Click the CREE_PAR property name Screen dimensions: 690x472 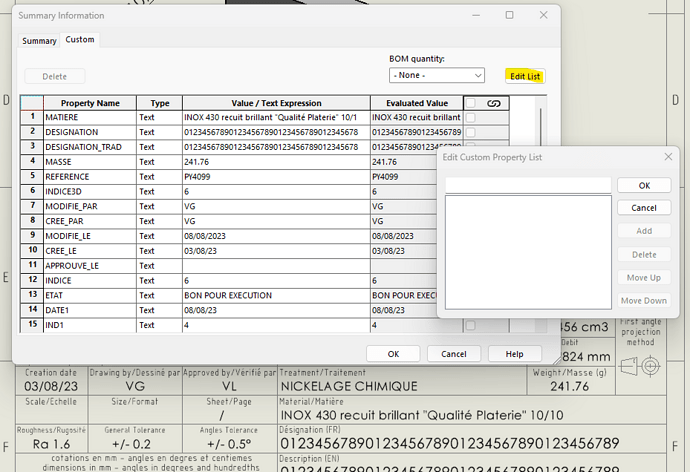point(90,221)
